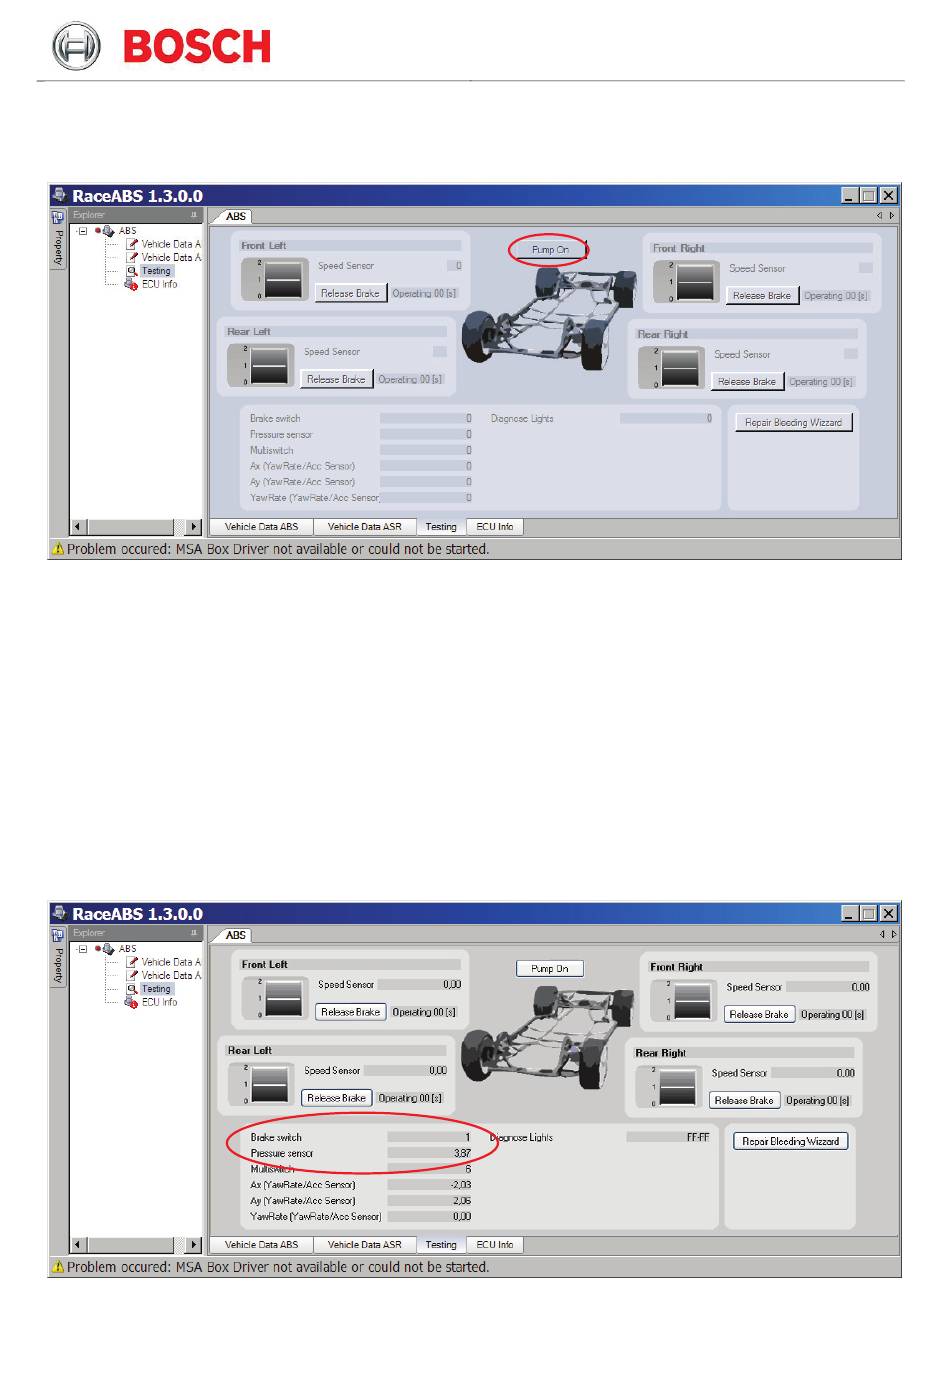
Task: Open Repair Bleeding Wizzard in upper window
Action: 793,422
